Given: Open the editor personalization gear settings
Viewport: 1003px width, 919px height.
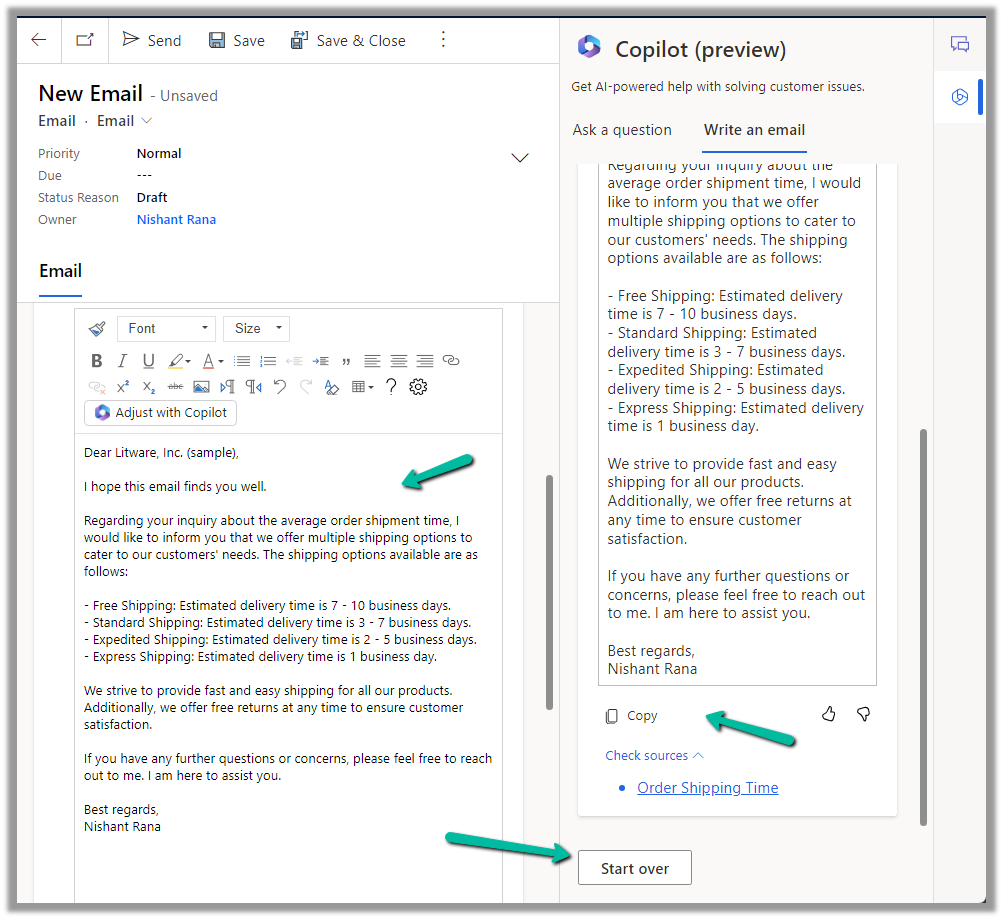Looking at the screenshot, I should click(x=418, y=387).
